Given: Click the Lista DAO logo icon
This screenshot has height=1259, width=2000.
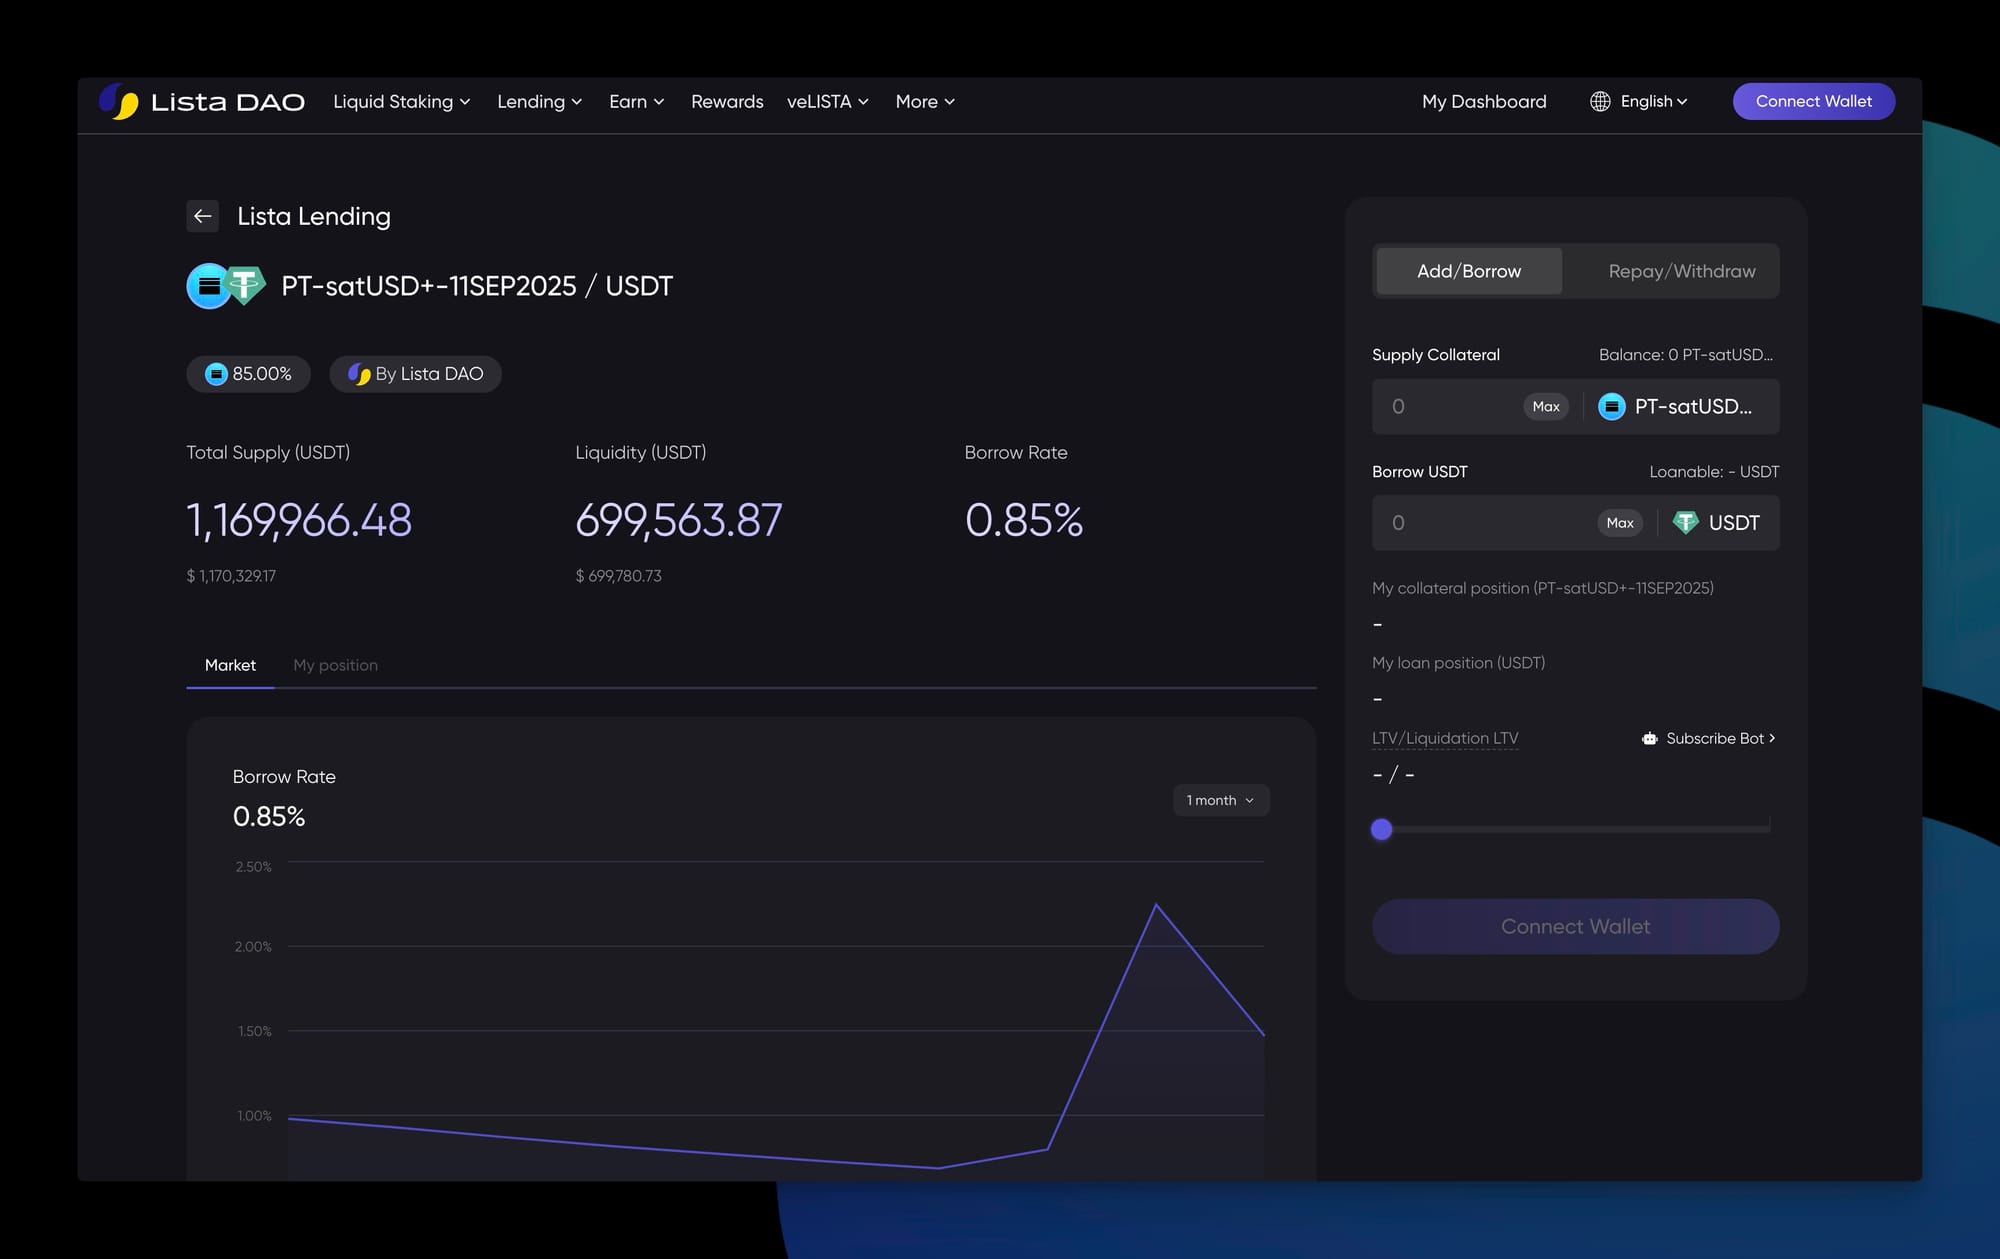Looking at the screenshot, I should pyautogui.click(x=119, y=102).
